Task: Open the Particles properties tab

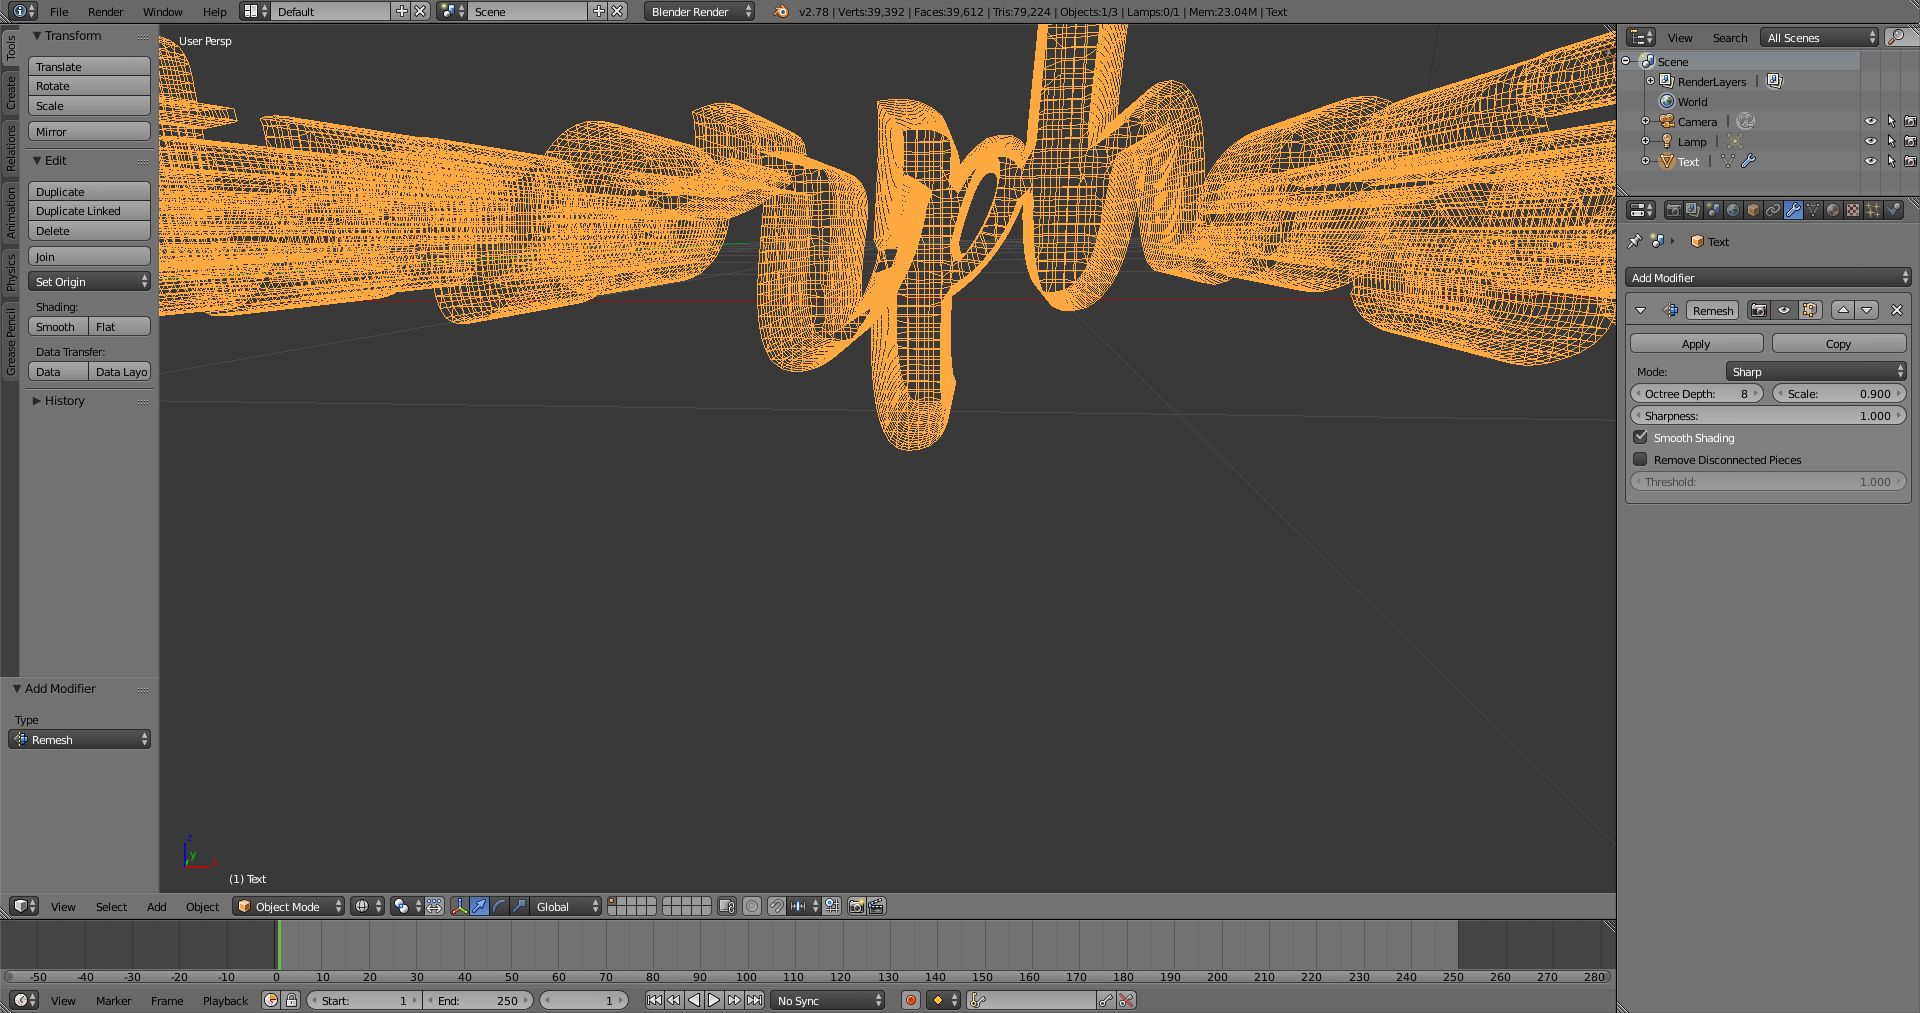Action: (1872, 210)
